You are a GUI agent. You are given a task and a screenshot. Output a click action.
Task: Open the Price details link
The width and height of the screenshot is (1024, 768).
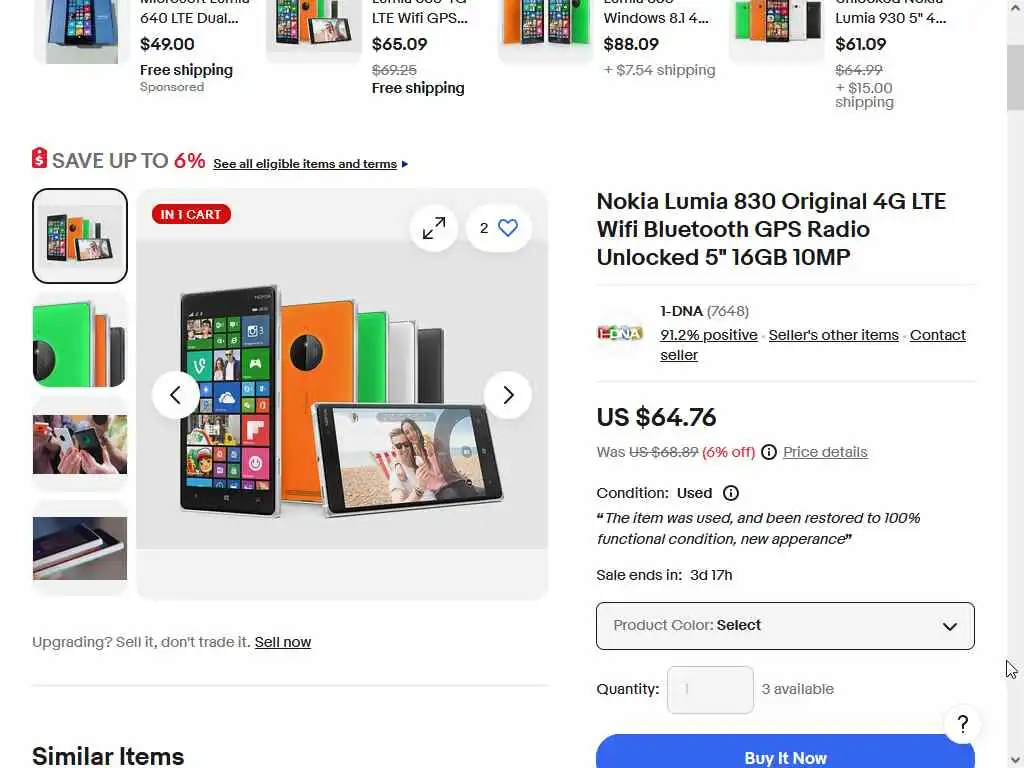point(825,452)
